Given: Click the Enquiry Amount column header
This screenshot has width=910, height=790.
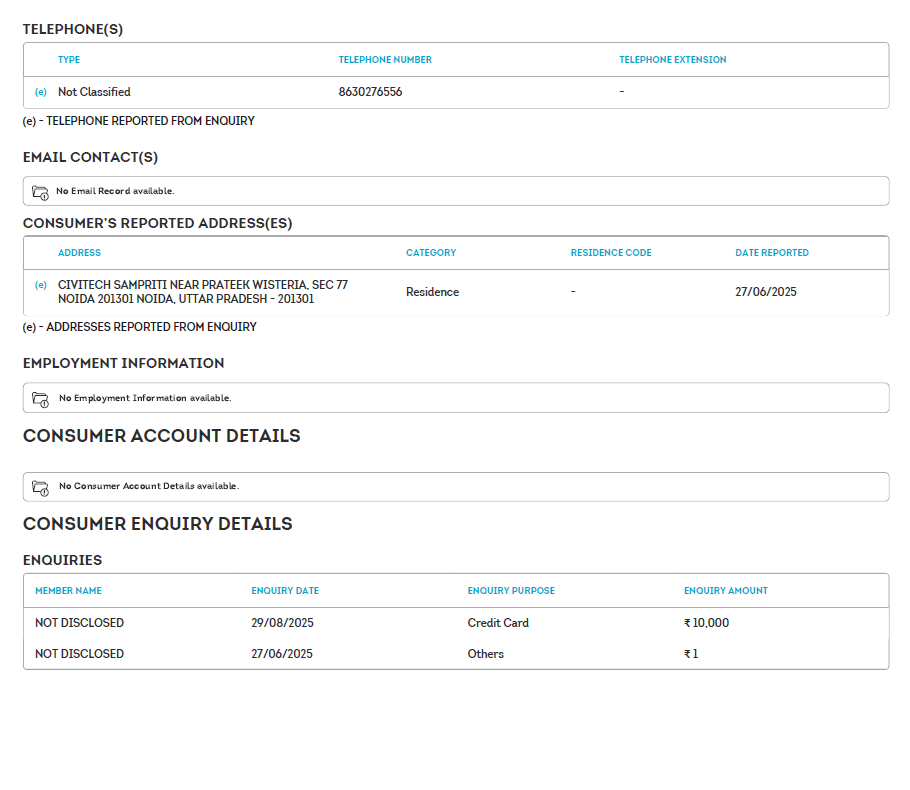Looking at the screenshot, I should [x=726, y=591].
